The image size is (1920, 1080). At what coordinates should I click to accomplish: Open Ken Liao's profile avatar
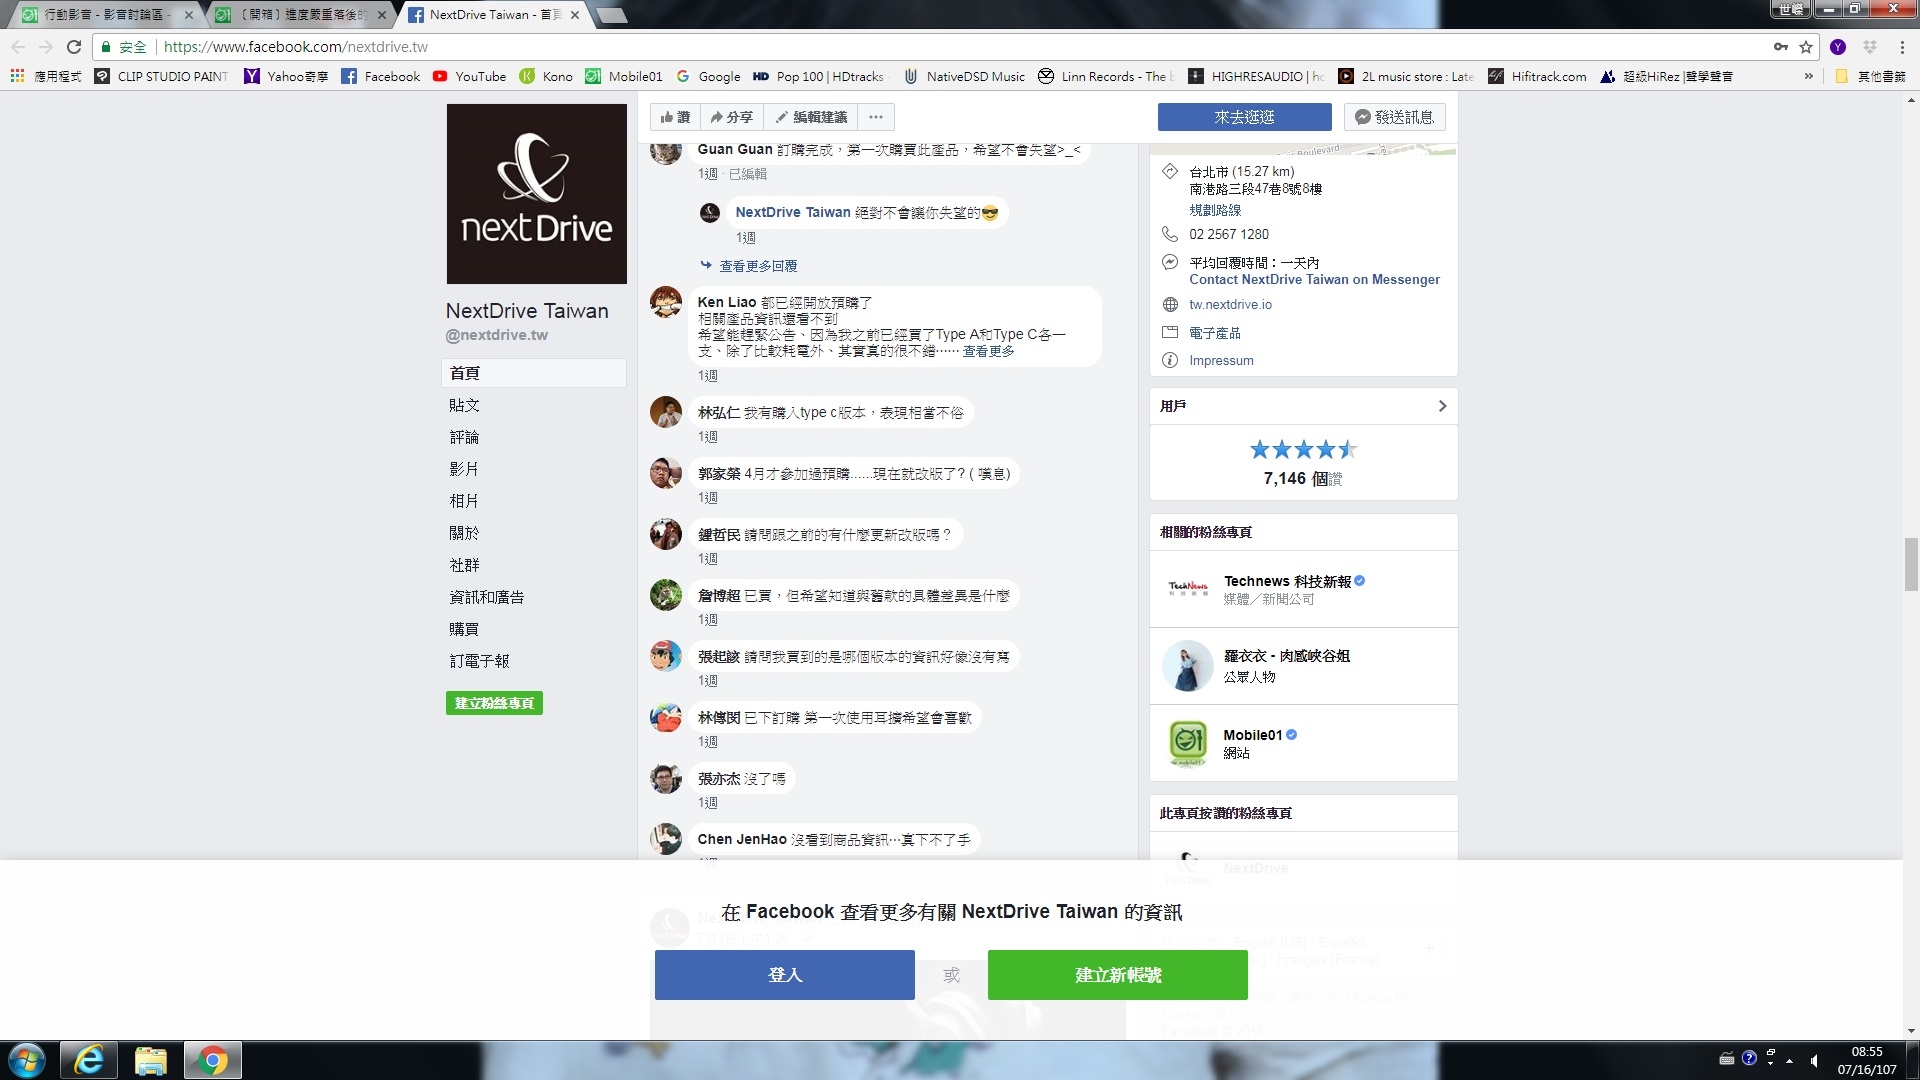666,302
